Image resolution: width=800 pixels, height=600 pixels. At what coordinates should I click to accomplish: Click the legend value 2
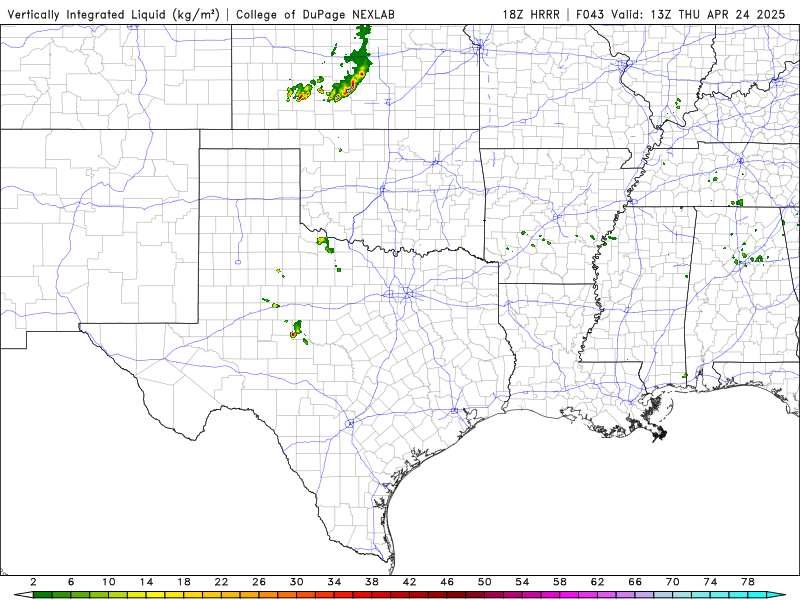tap(33, 582)
